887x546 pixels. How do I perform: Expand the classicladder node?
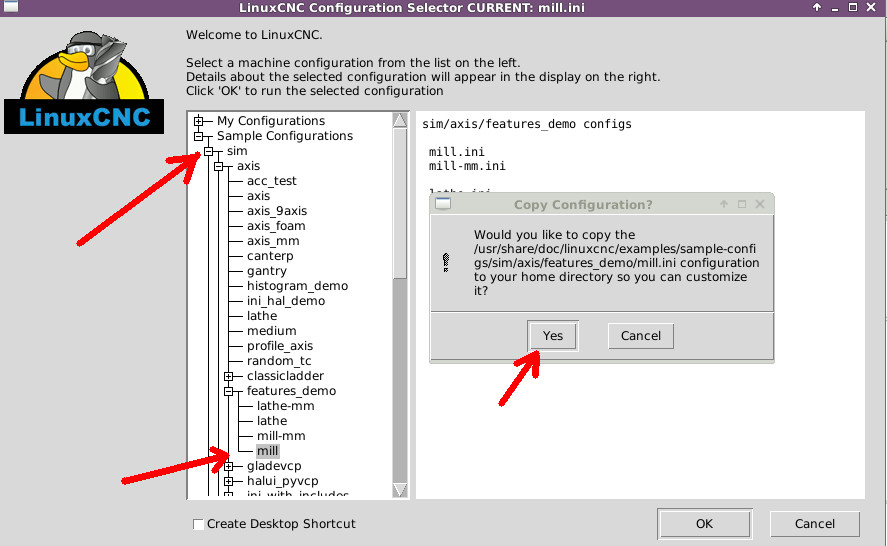[x=229, y=376]
